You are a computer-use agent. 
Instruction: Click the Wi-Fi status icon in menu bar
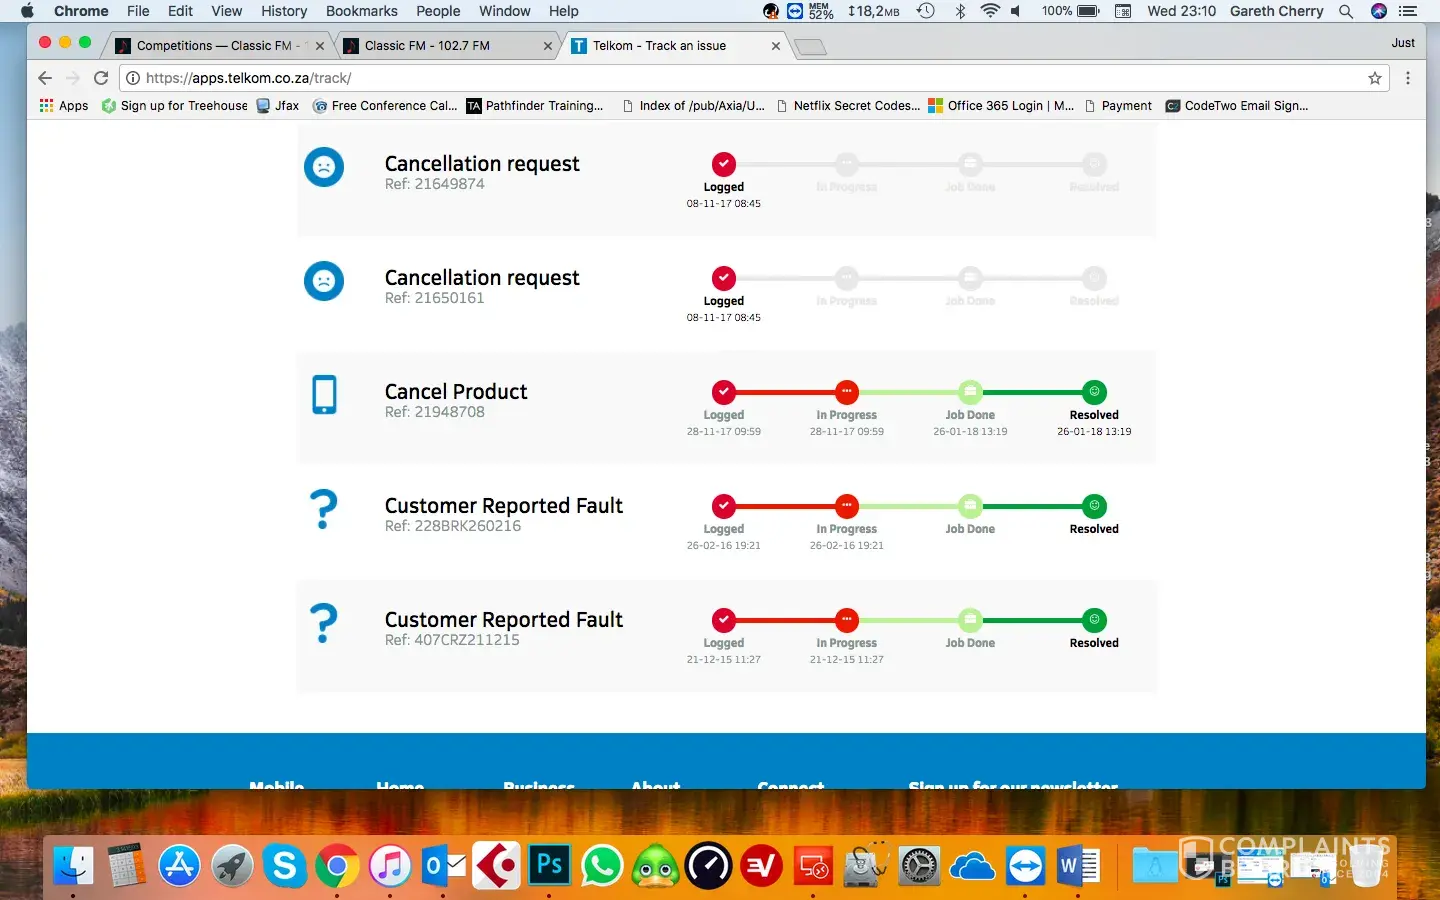(990, 11)
